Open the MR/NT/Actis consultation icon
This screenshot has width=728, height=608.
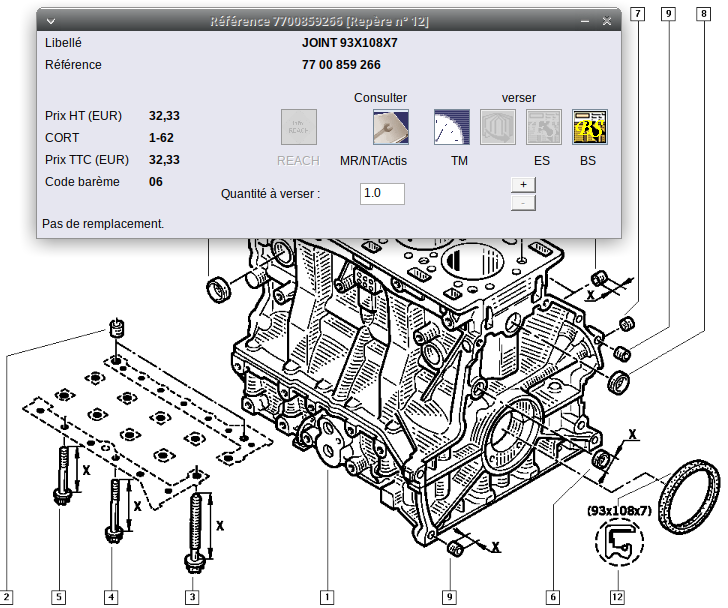(x=390, y=128)
